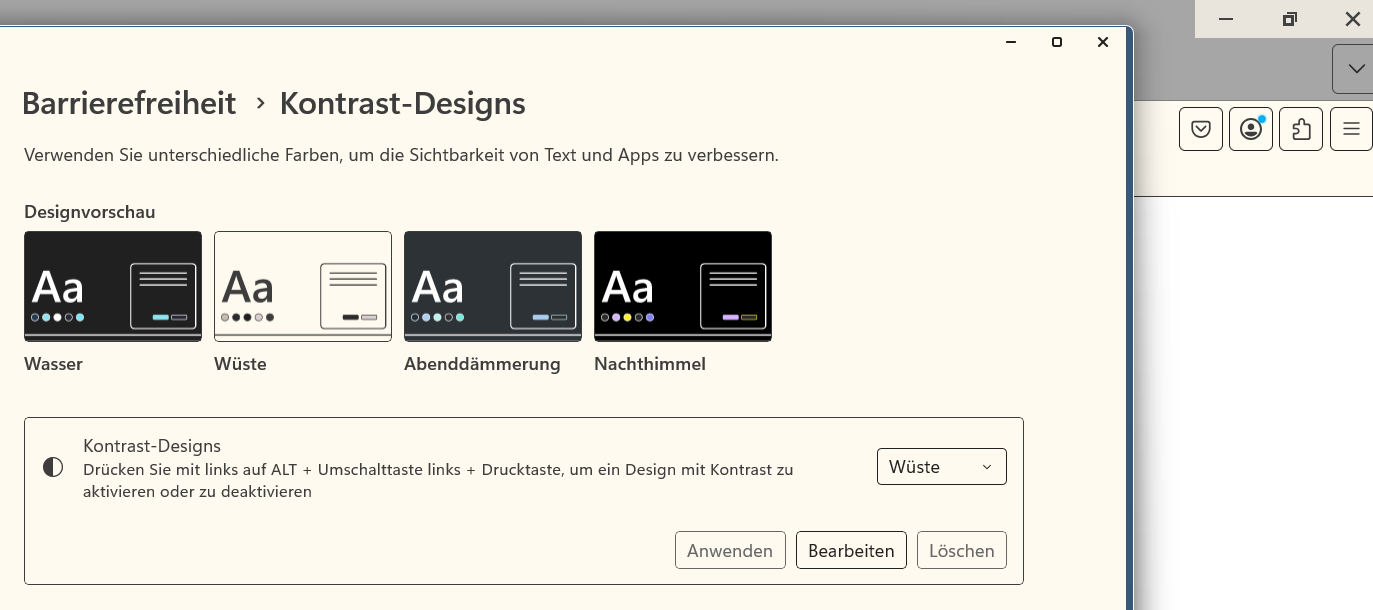Open the browser extensions puzzle icon
Image resolution: width=1373 pixels, height=610 pixels.
pos(1301,129)
